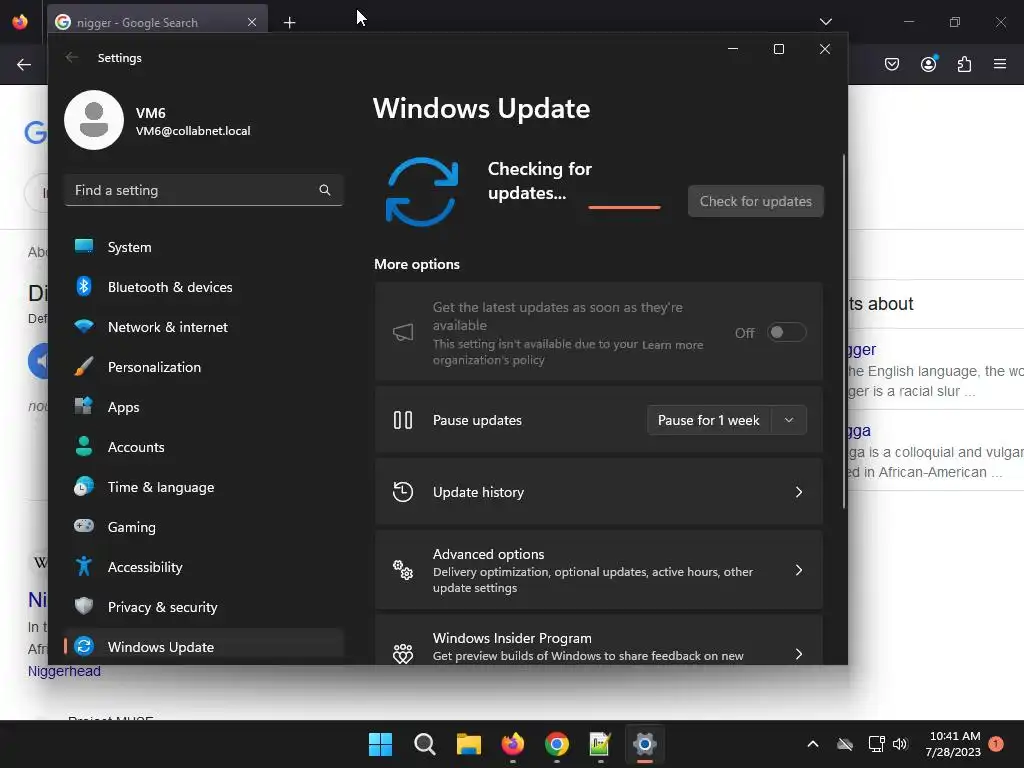Open the orange notification count badge

996,743
